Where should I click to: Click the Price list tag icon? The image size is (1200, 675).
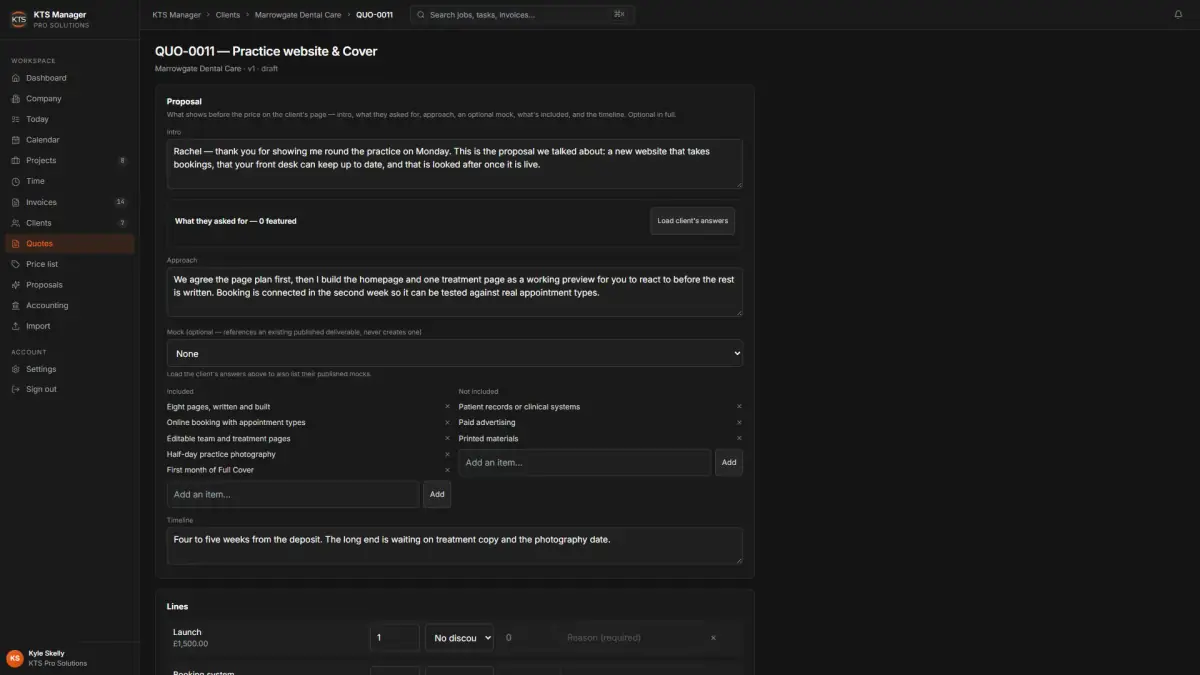[16, 264]
